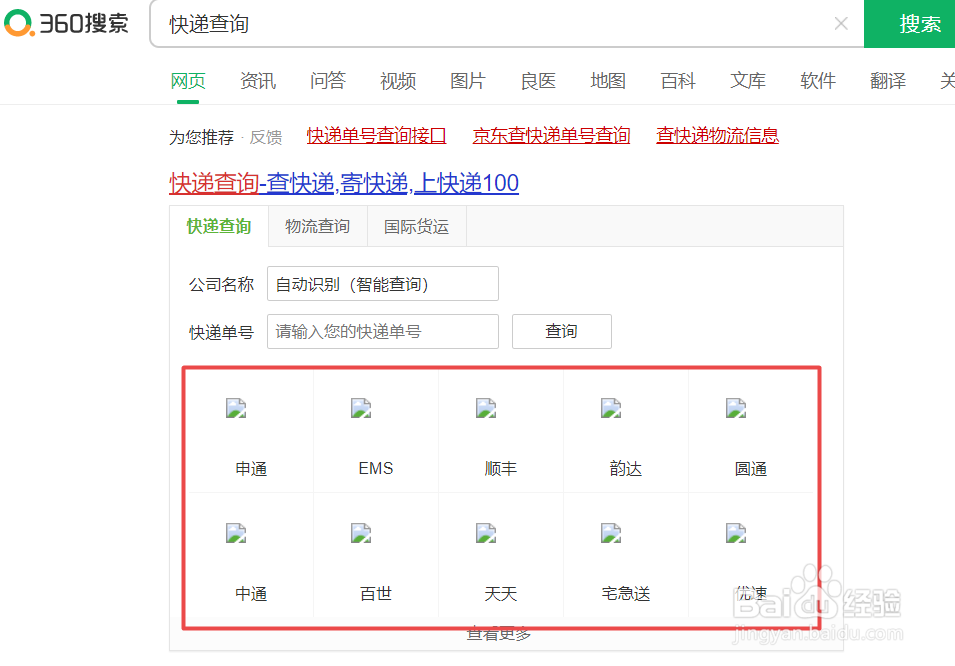Click the 优速 courier icon
The width and height of the screenshot is (955, 666).
tap(736, 533)
